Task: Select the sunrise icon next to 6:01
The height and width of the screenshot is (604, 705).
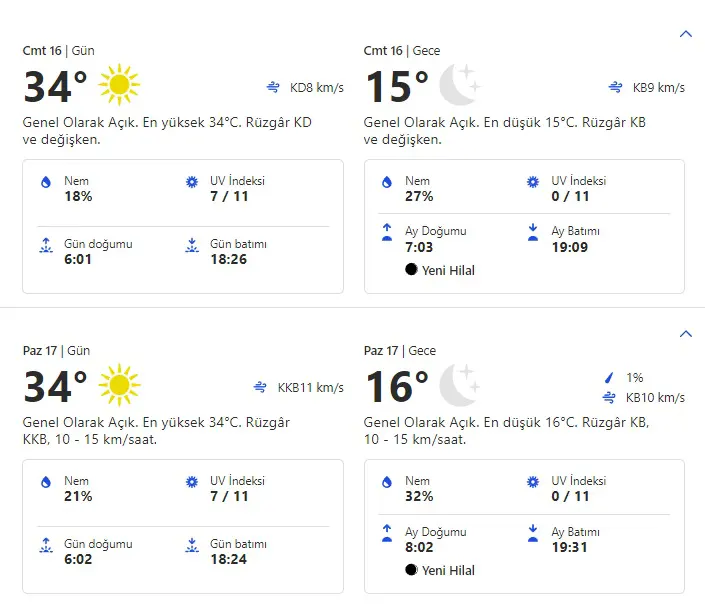Action: (45, 245)
